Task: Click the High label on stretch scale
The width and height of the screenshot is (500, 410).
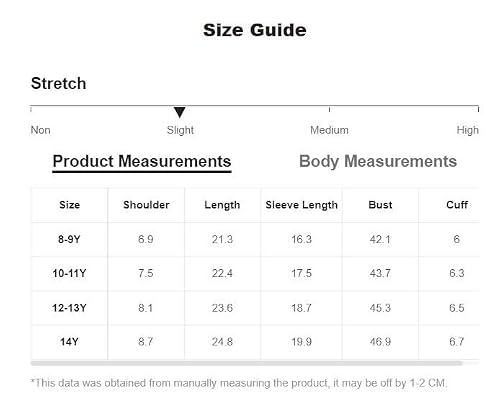Action: [467, 130]
